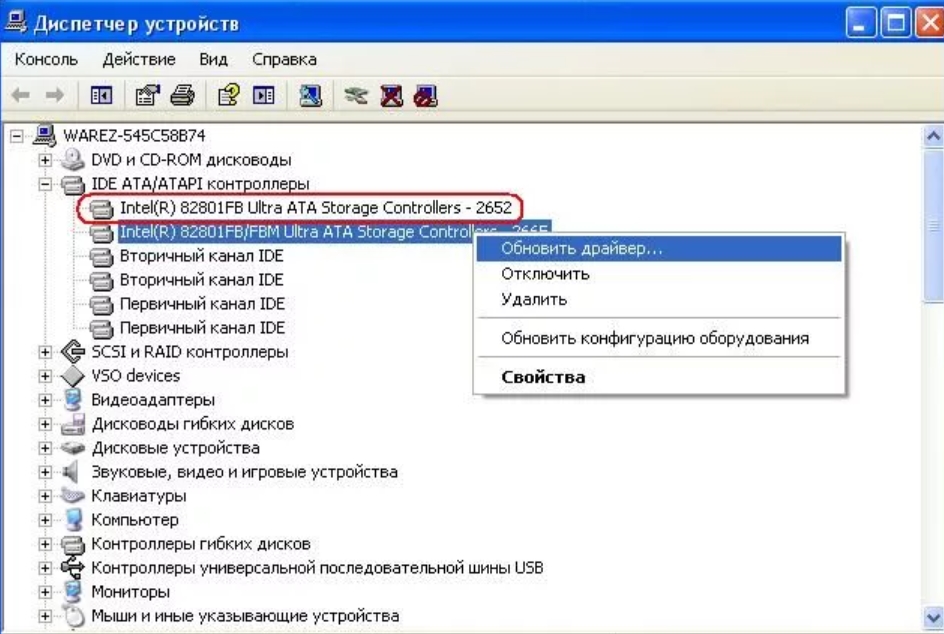Collapse the IDE ATA/ATAPI контроллеры node

click(x=45, y=184)
